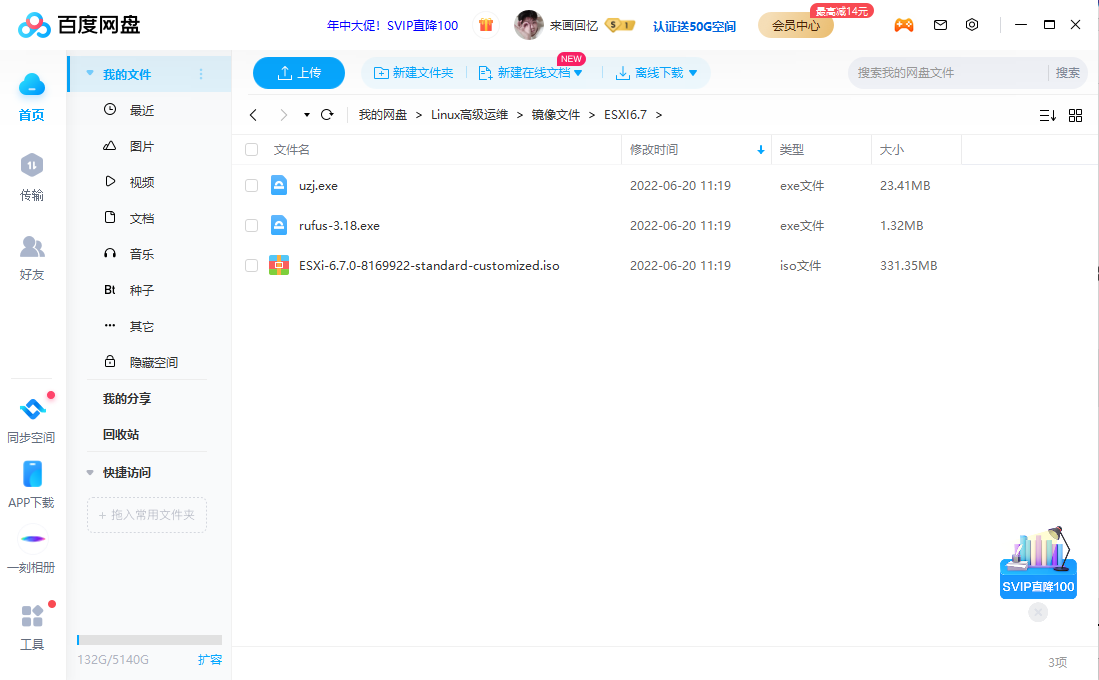The width and height of the screenshot is (1099, 680).
Task: Open the settings hexagon gear icon
Action: click(972, 25)
